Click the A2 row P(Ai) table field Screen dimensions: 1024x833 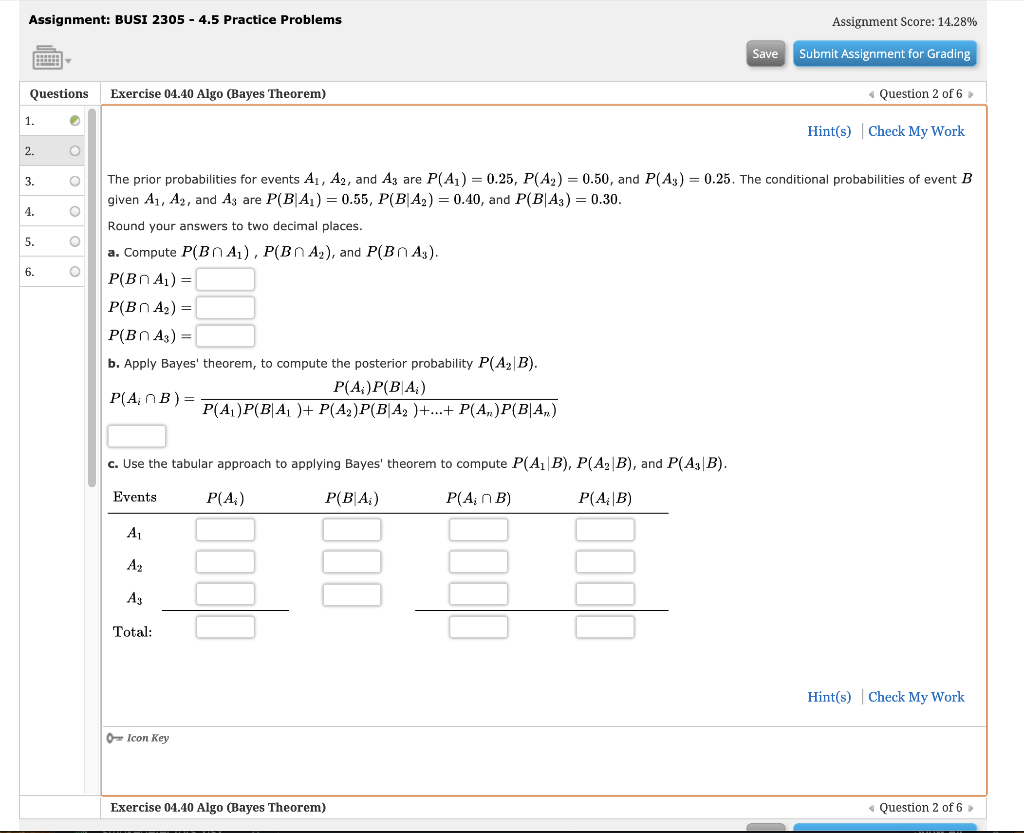(225, 561)
